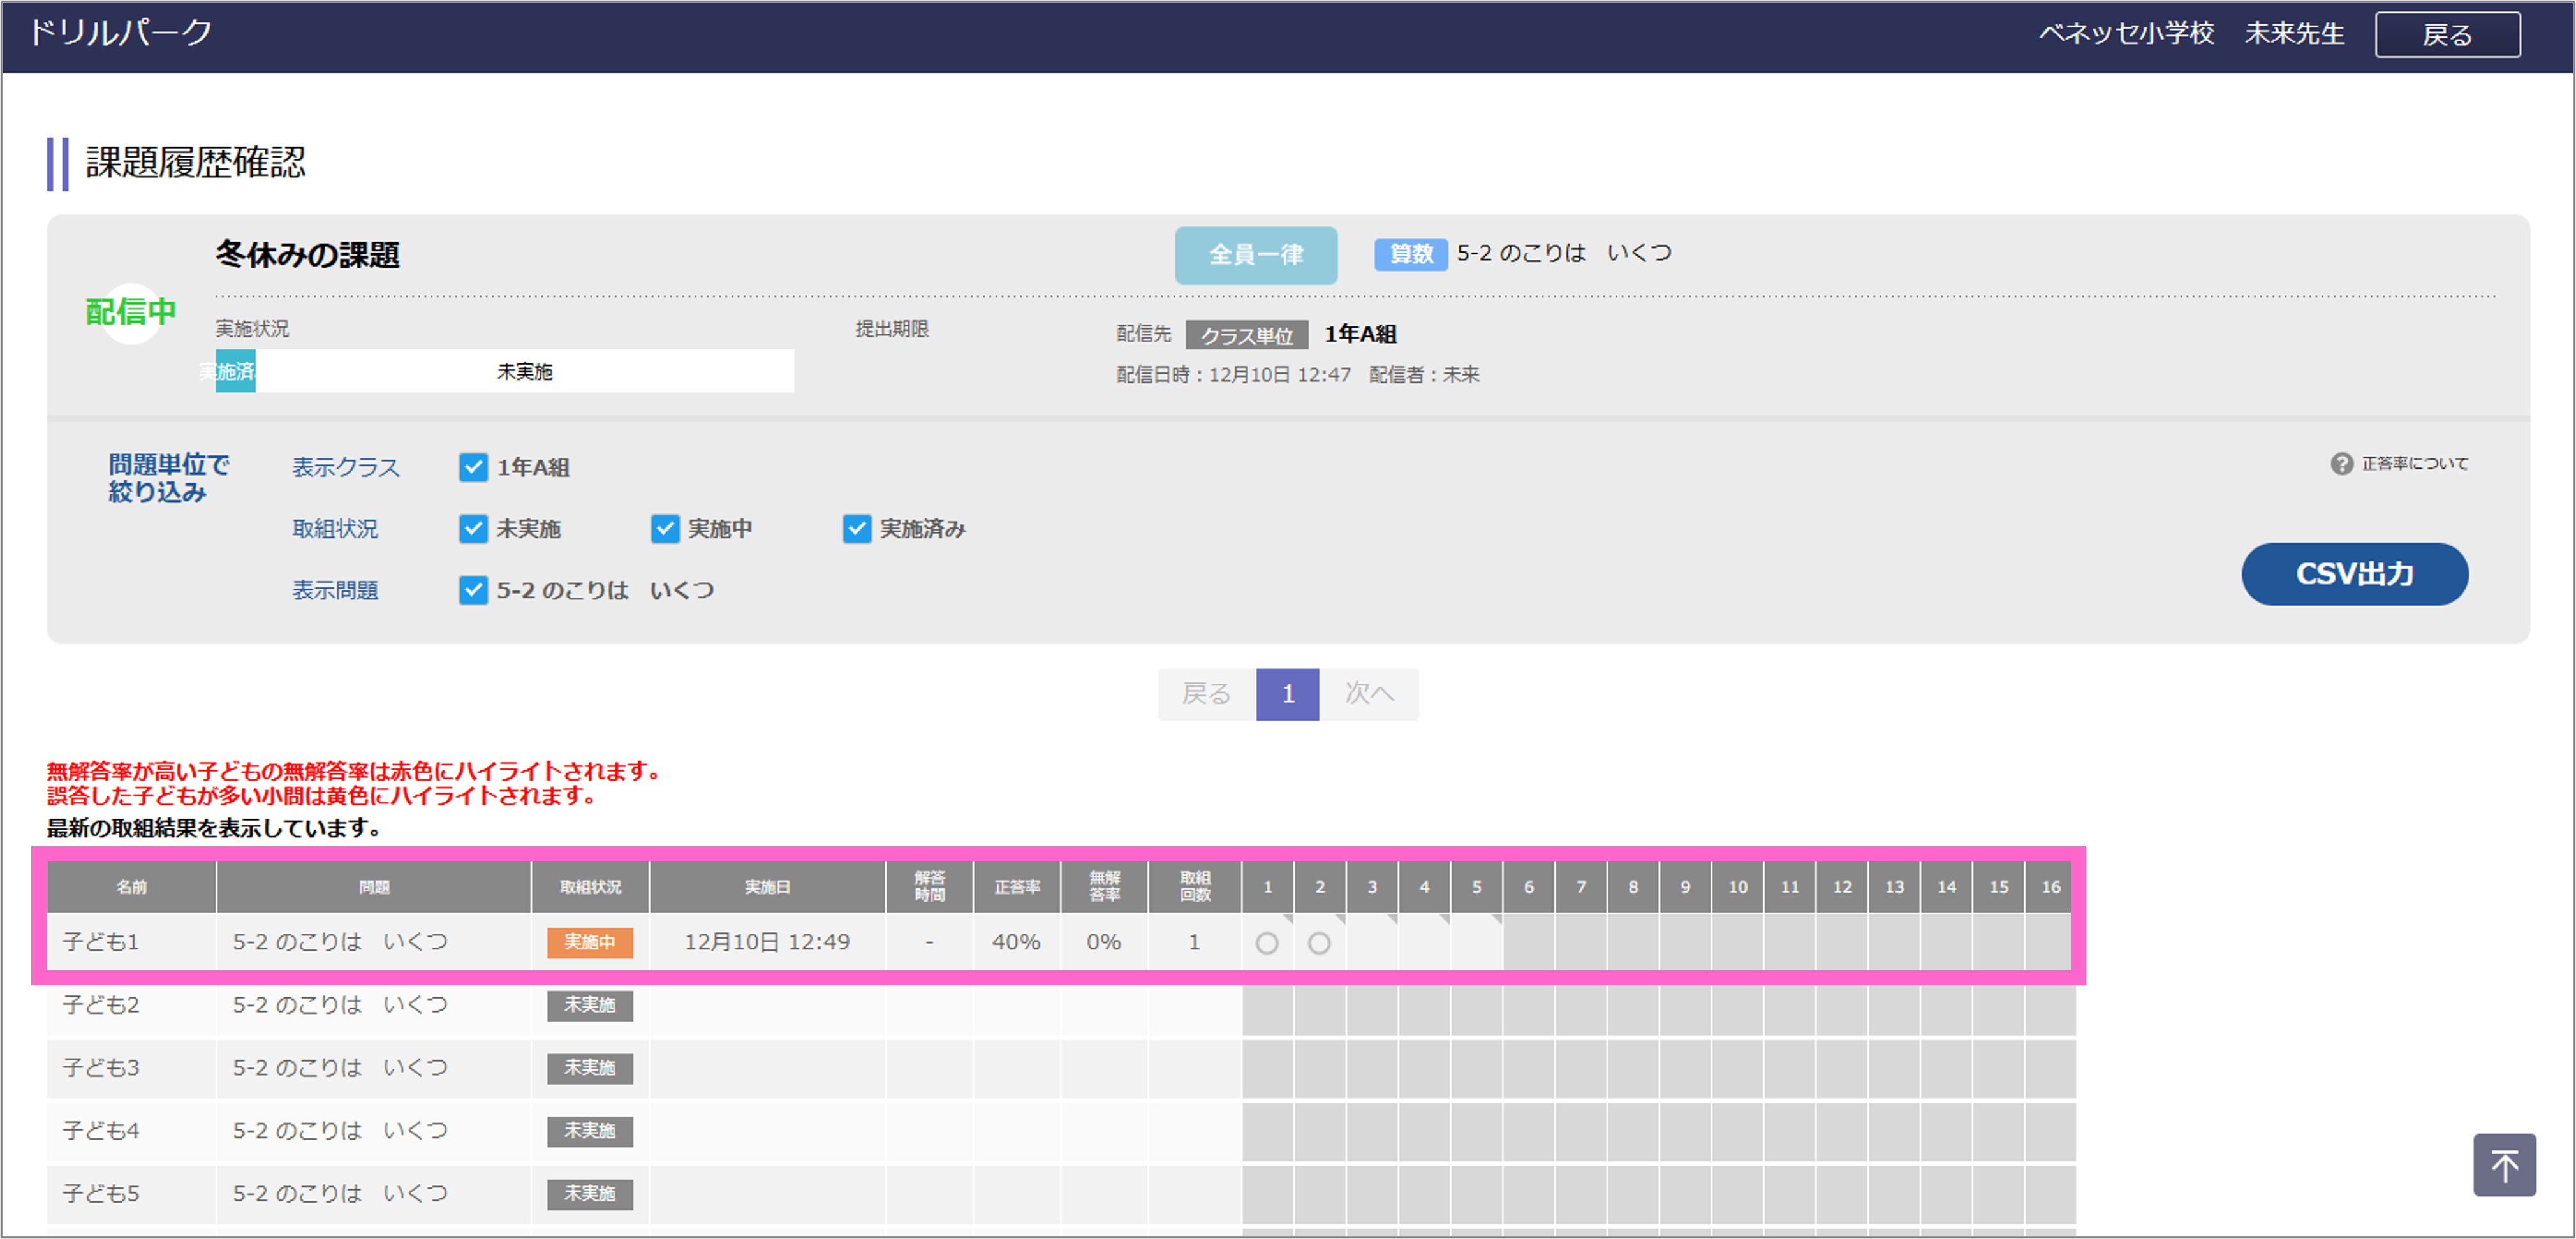Click the 未実施 badge for 子ども2

tap(589, 1005)
